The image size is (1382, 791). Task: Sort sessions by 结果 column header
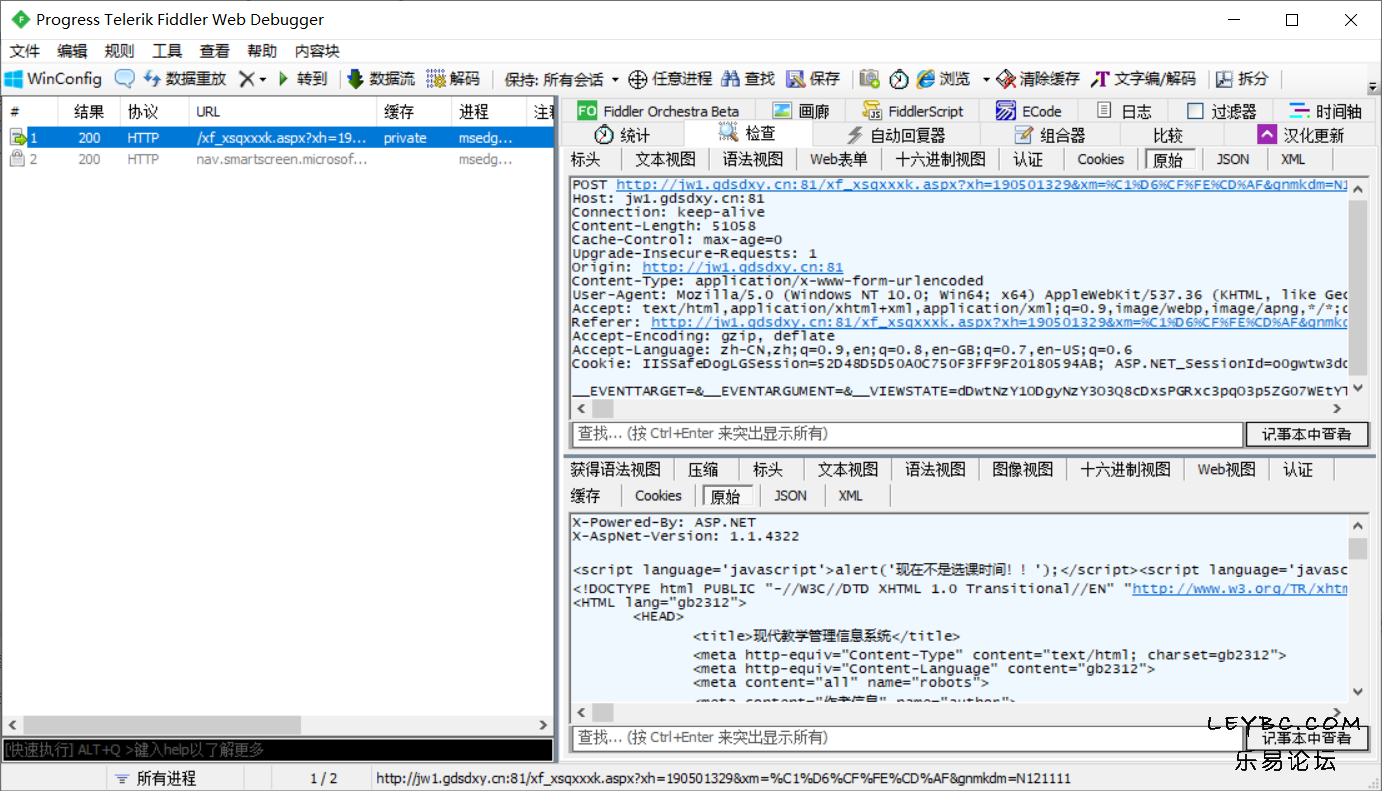[89, 111]
